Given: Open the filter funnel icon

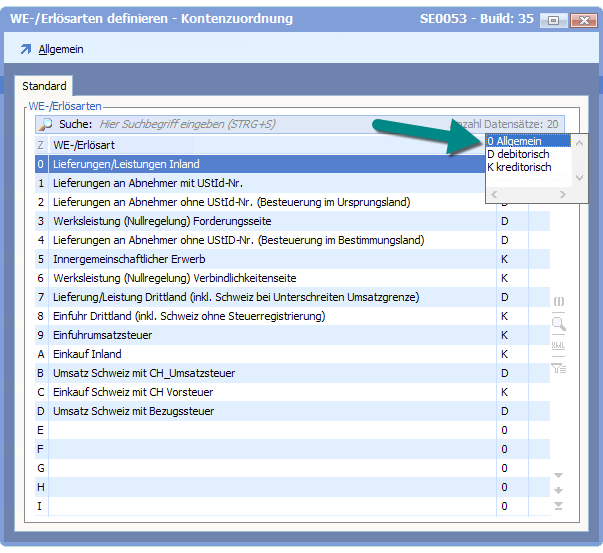Looking at the screenshot, I should pyautogui.click(x=559, y=368).
